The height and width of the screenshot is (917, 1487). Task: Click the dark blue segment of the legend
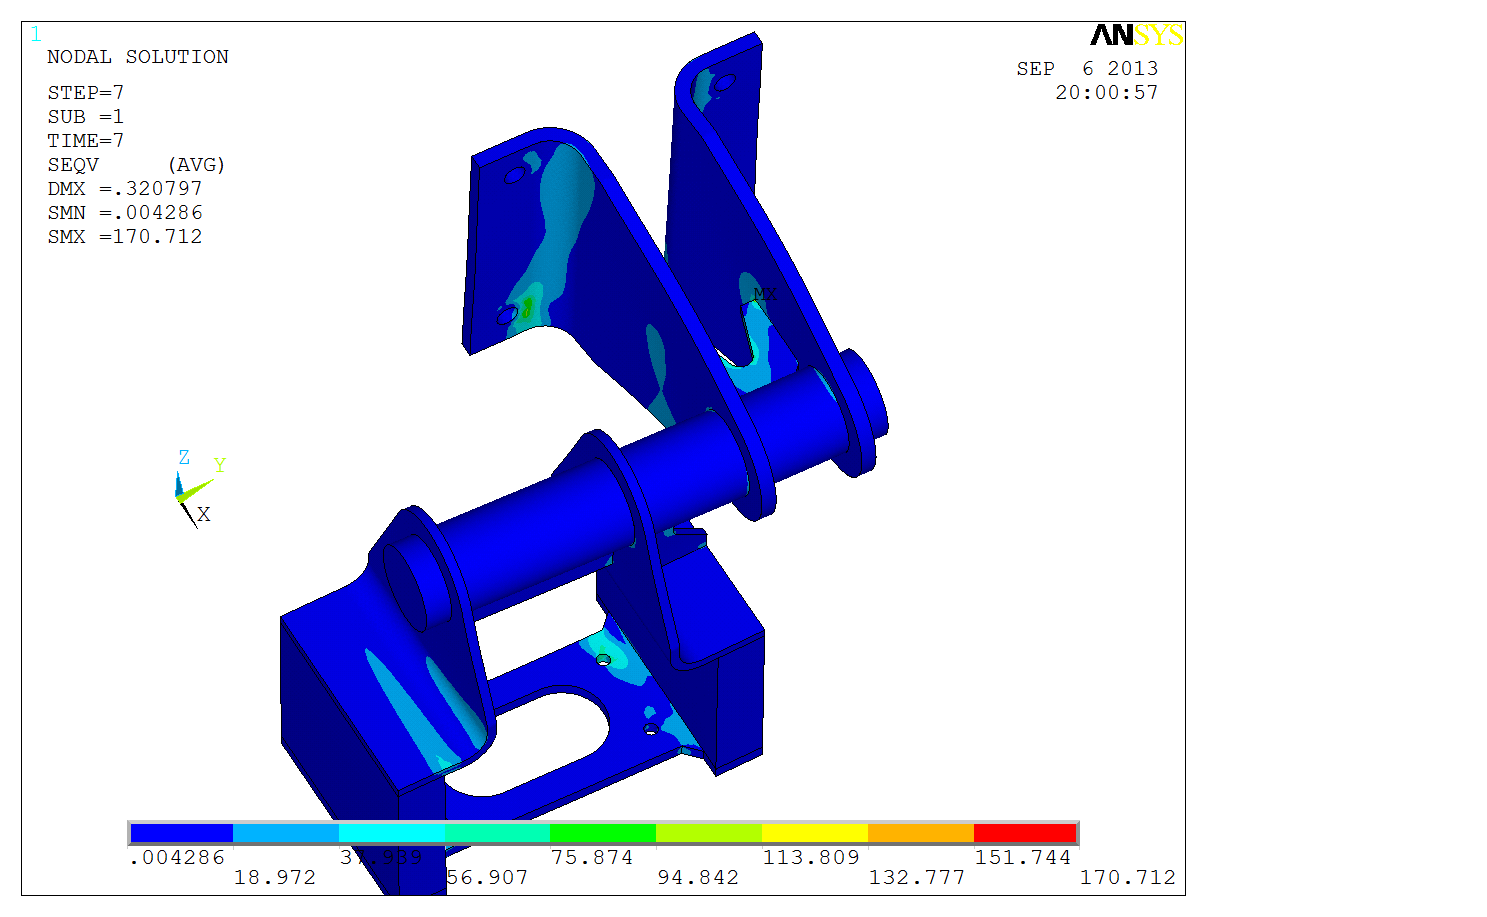(182, 833)
